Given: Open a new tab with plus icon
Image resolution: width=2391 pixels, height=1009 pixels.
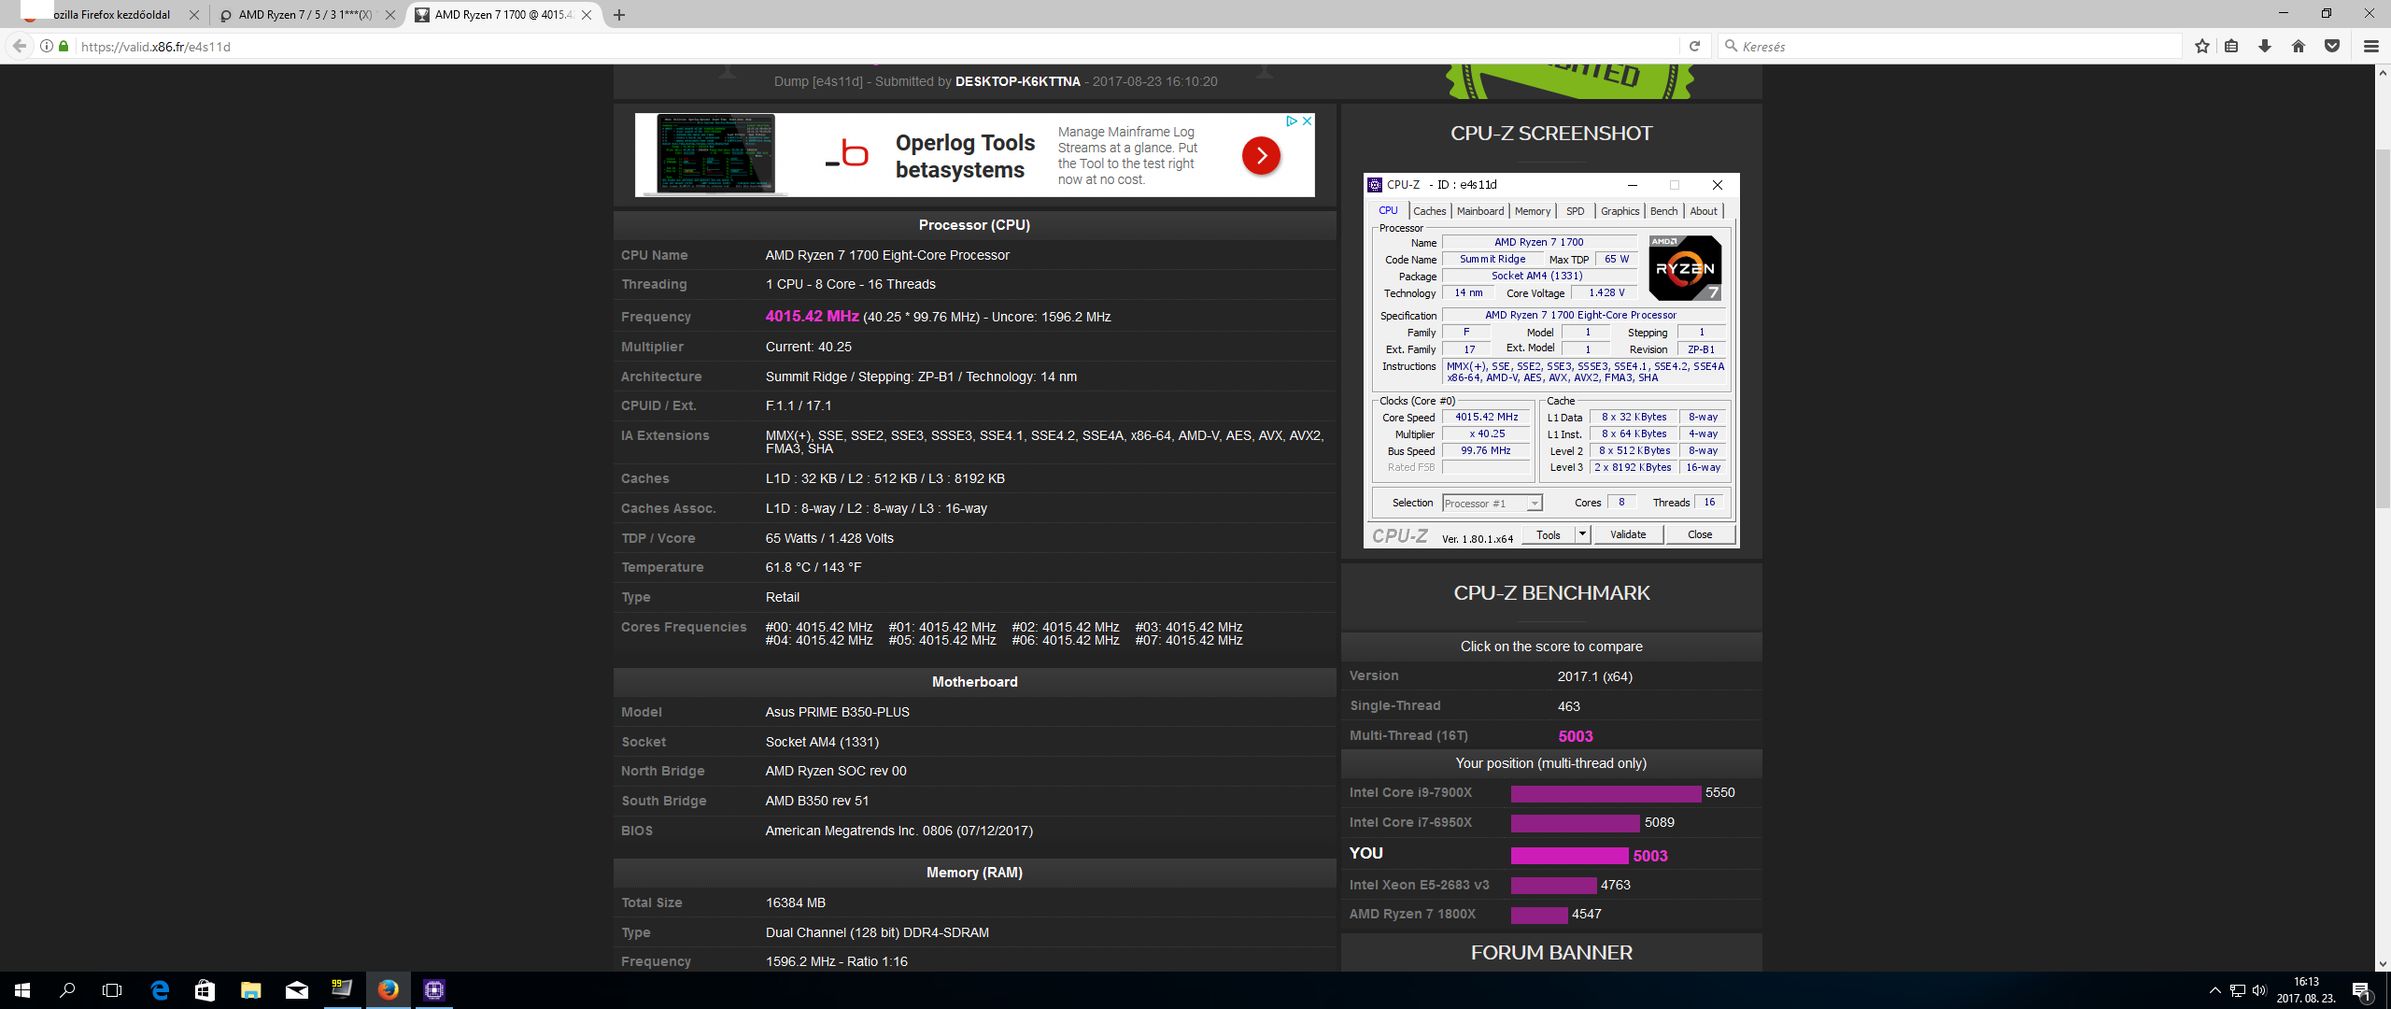Looking at the screenshot, I should (619, 15).
